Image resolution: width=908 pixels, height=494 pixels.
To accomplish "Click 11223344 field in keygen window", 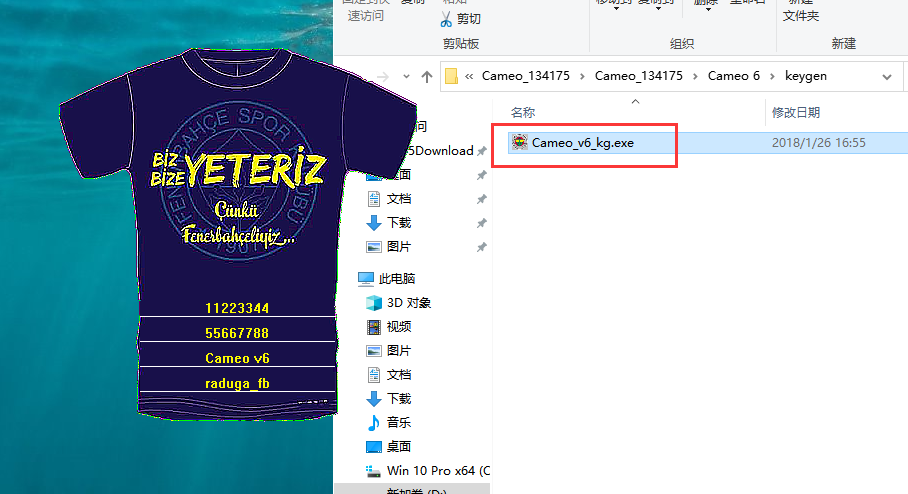I will (x=237, y=308).
